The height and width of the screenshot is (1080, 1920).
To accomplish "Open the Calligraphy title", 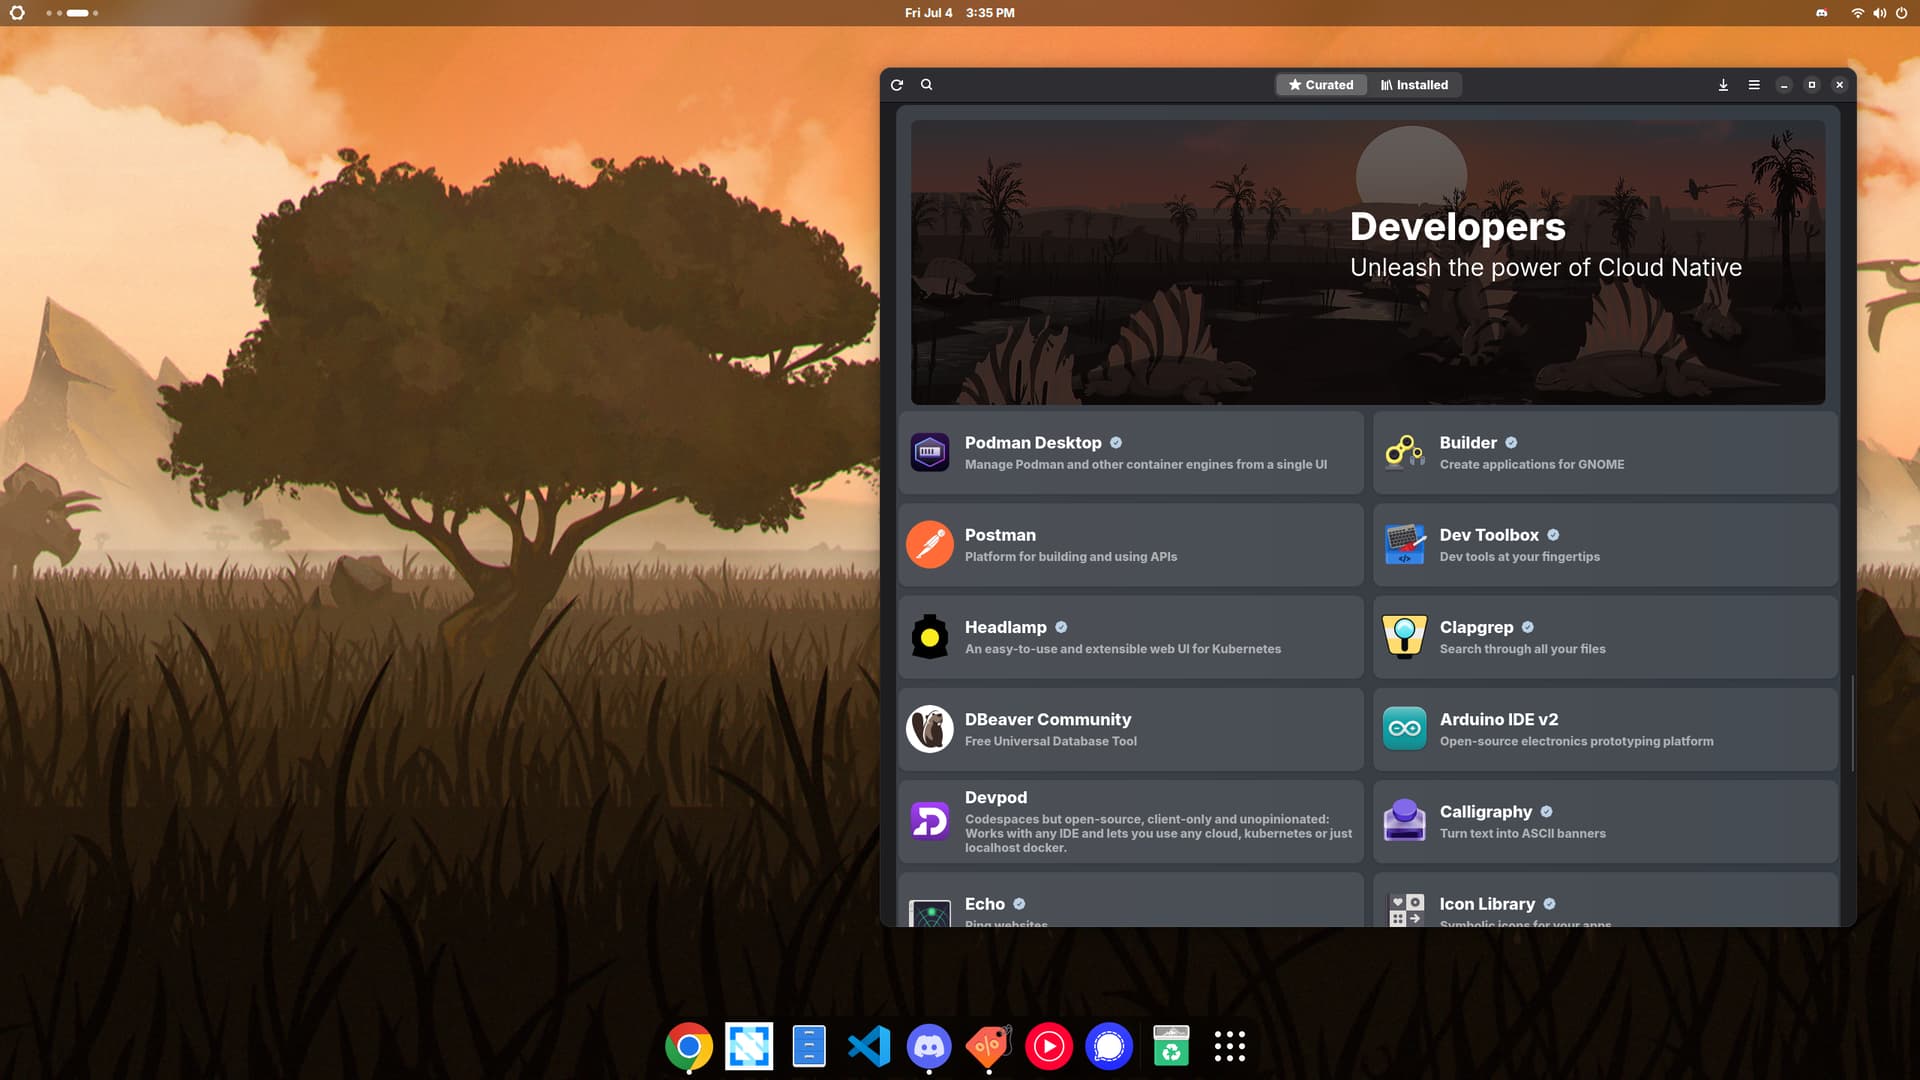I will [1486, 811].
